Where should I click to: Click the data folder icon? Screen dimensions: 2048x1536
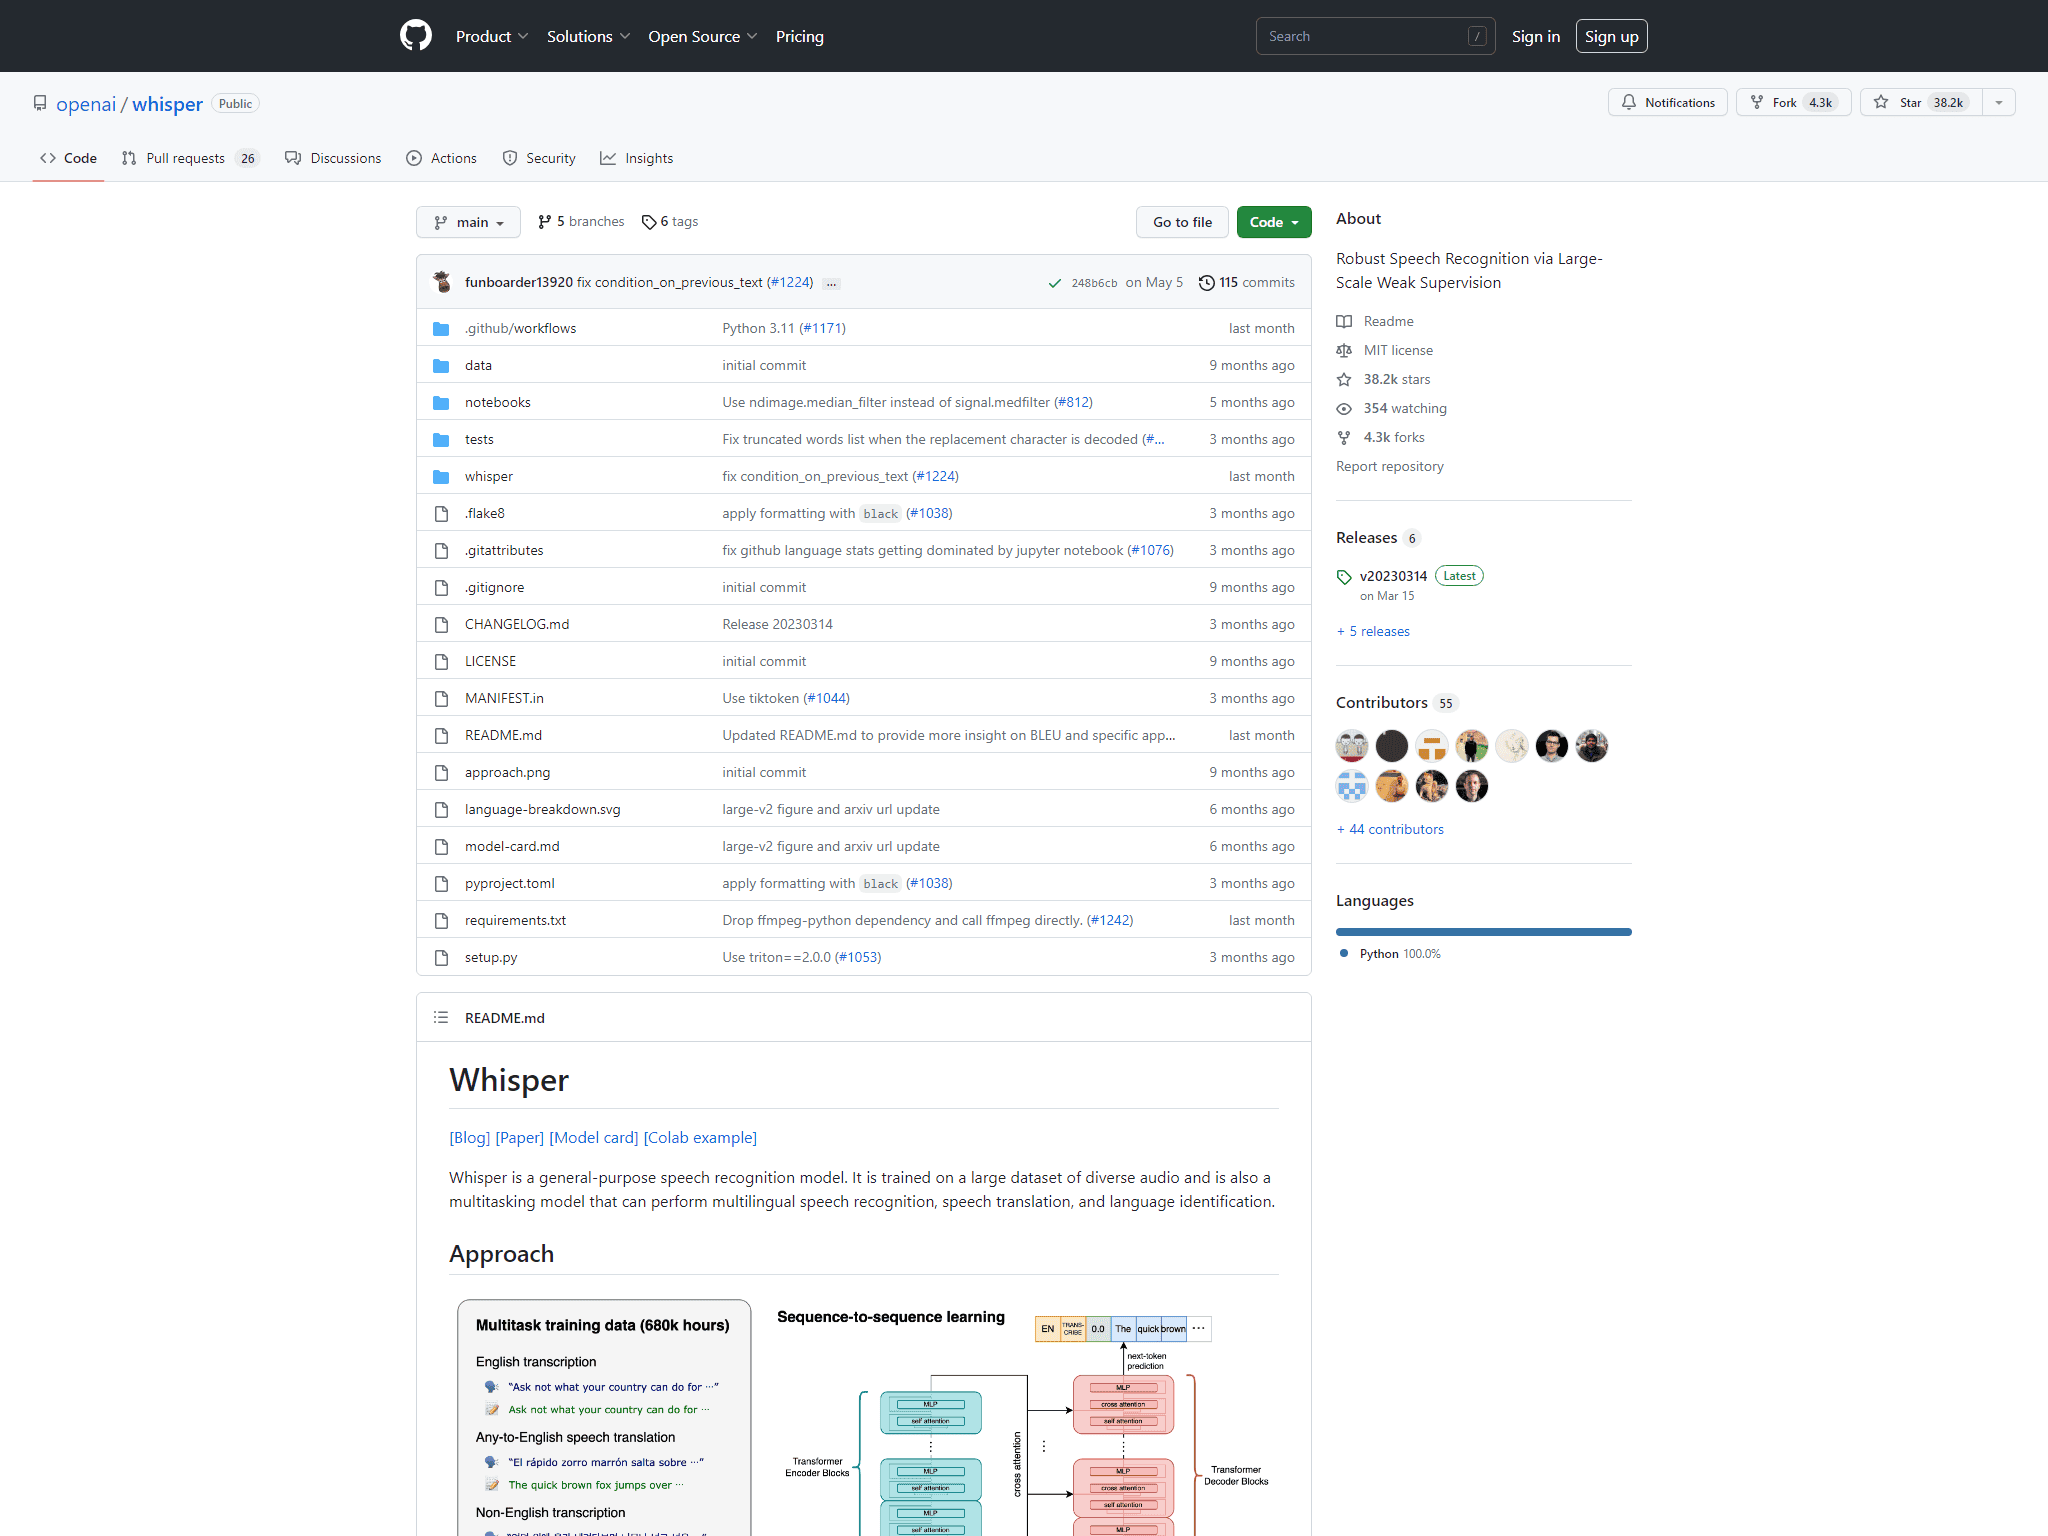tap(441, 365)
